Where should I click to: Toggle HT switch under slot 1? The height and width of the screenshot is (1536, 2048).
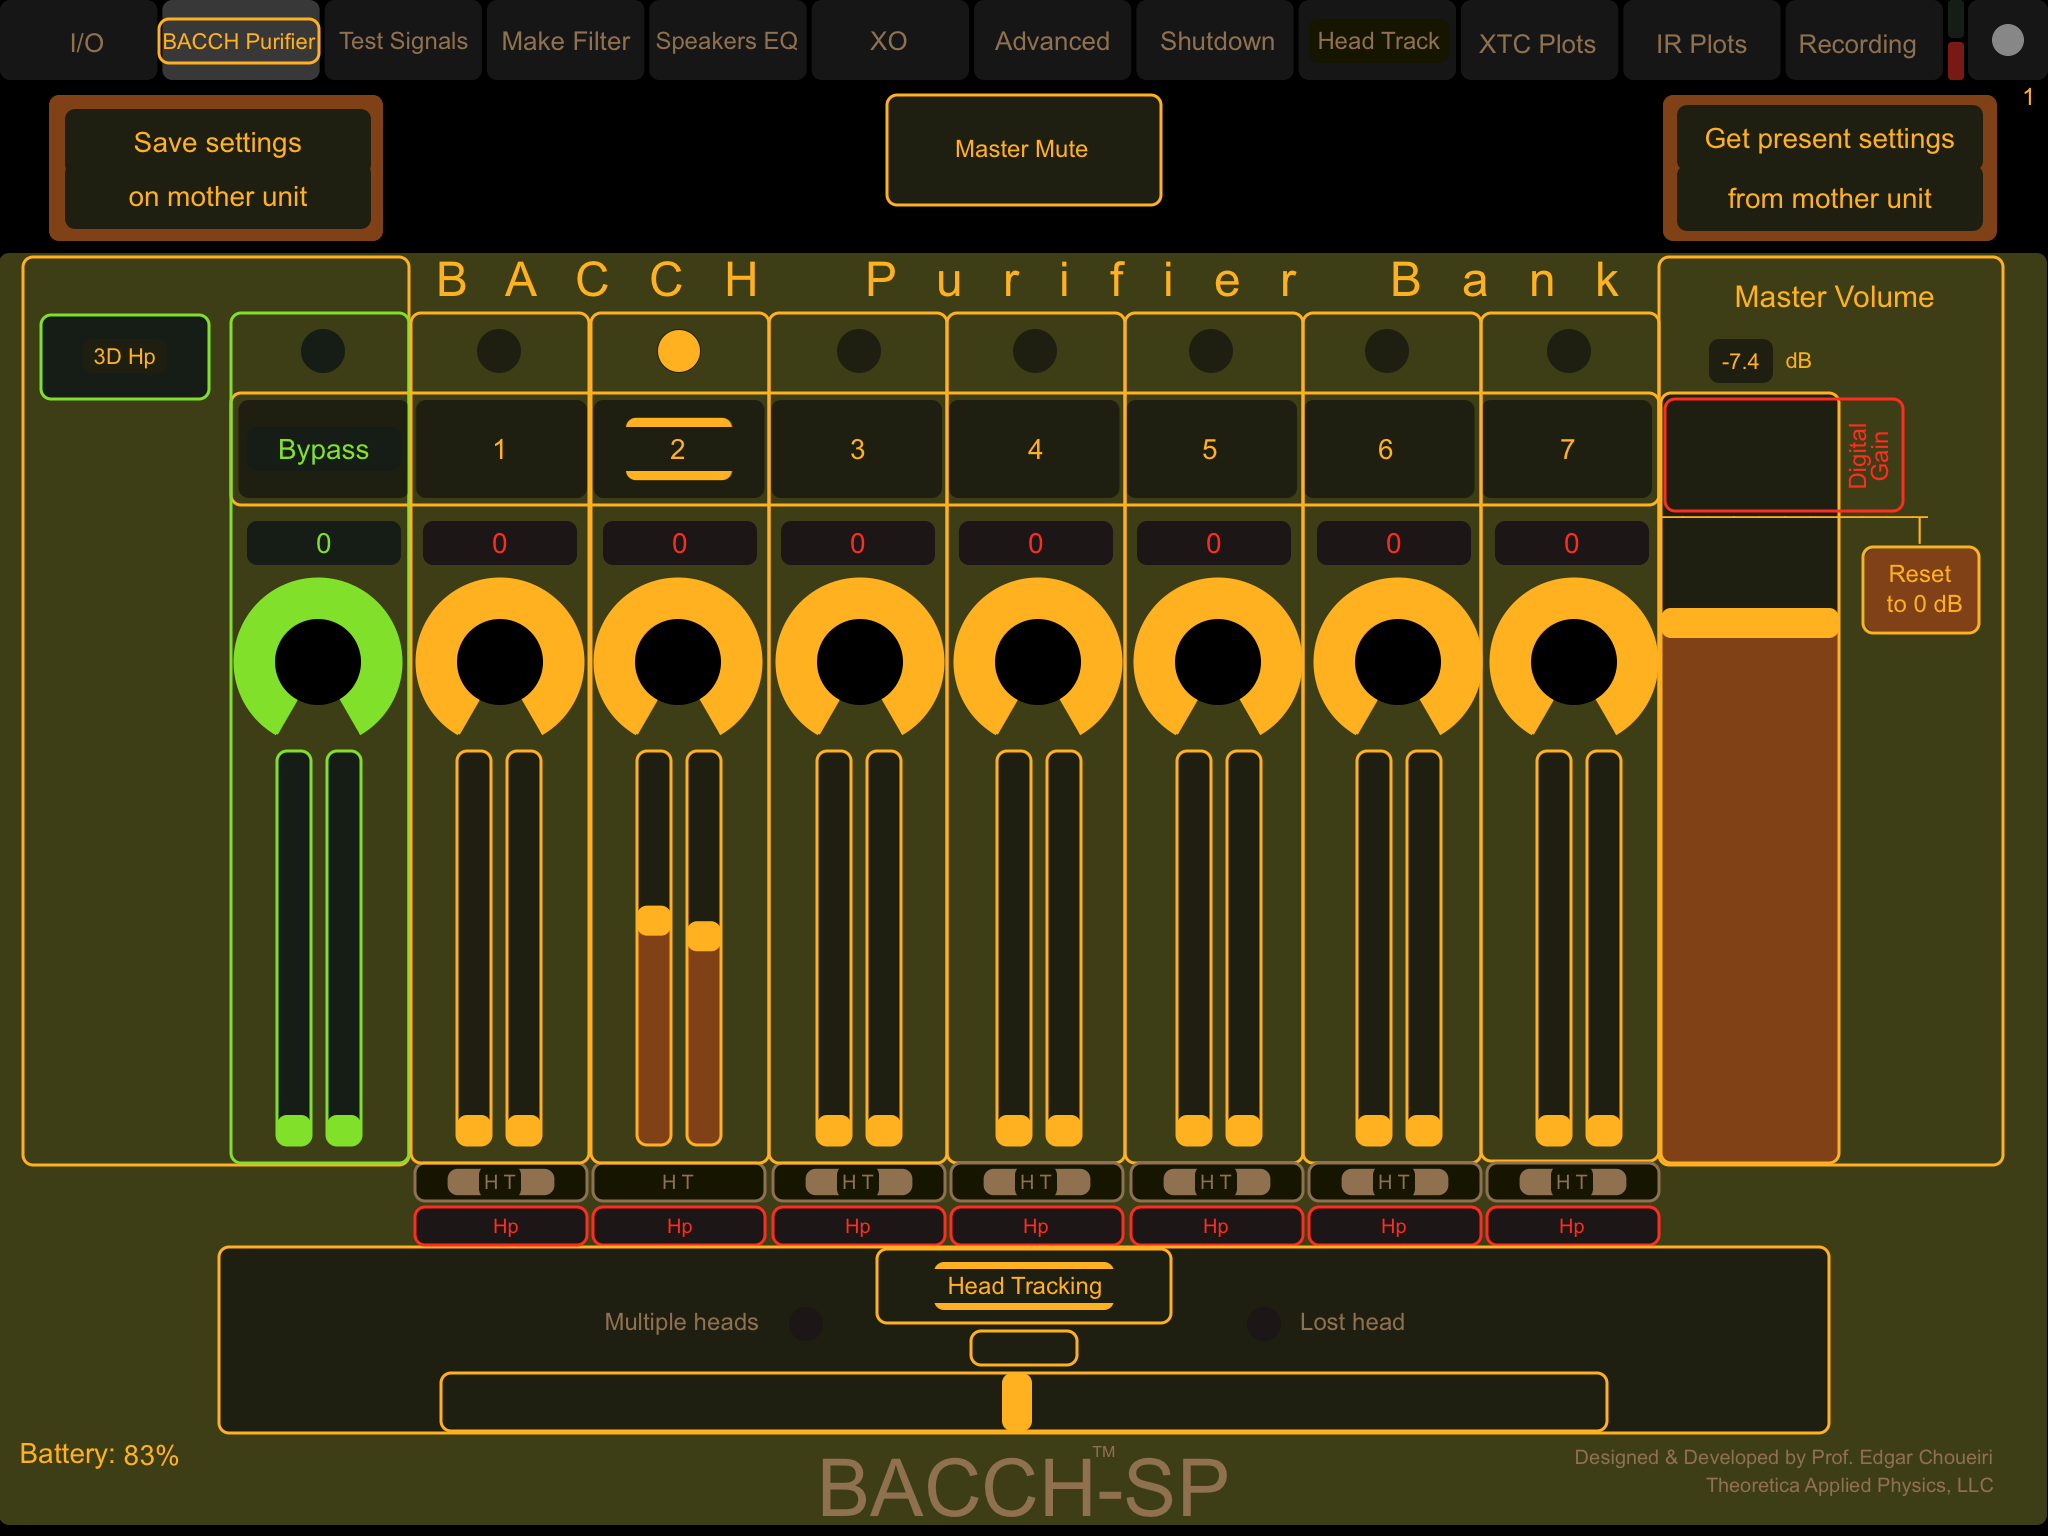[x=500, y=1182]
